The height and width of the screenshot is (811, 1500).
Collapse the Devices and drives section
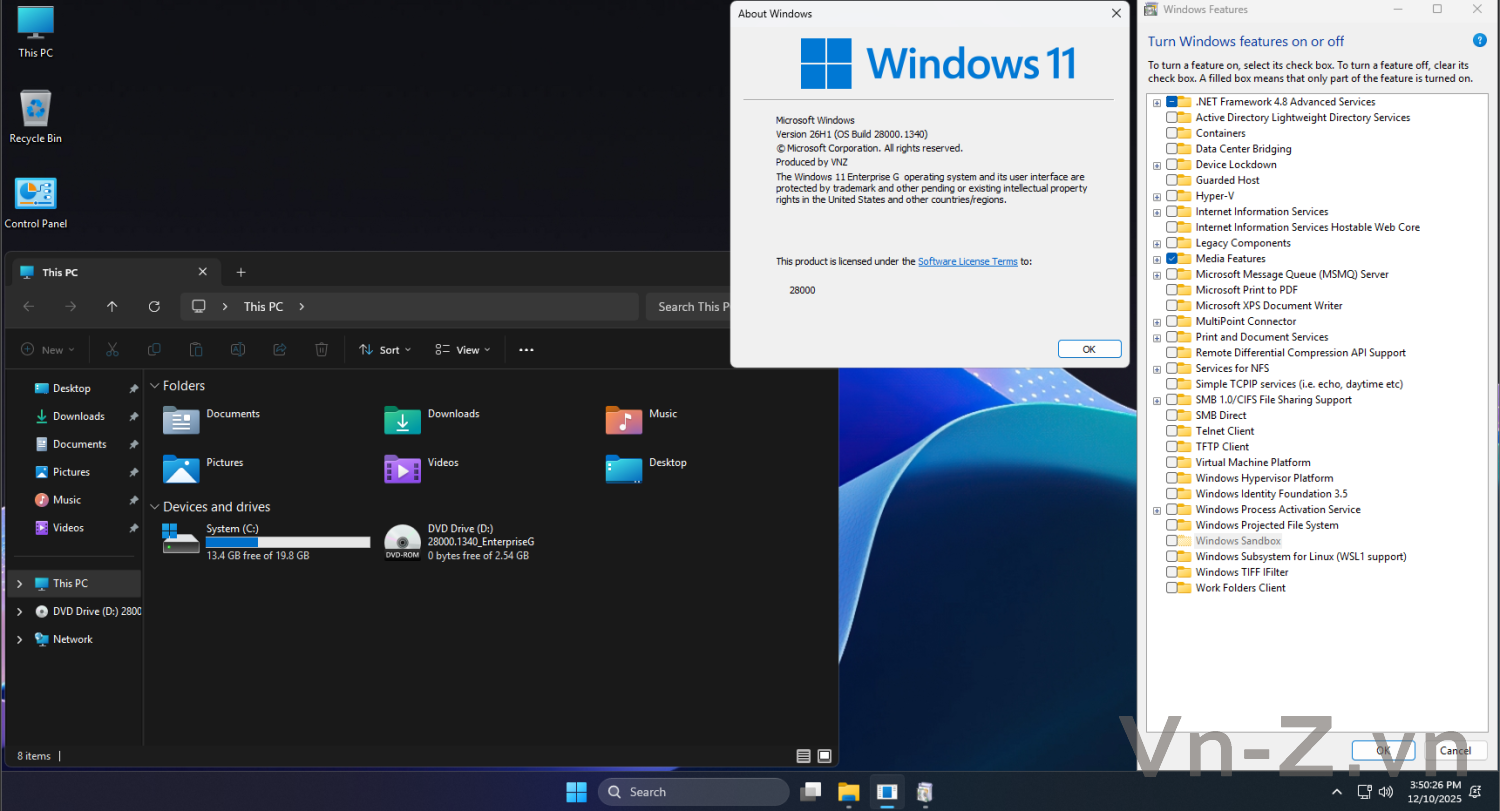pos(155,507)
